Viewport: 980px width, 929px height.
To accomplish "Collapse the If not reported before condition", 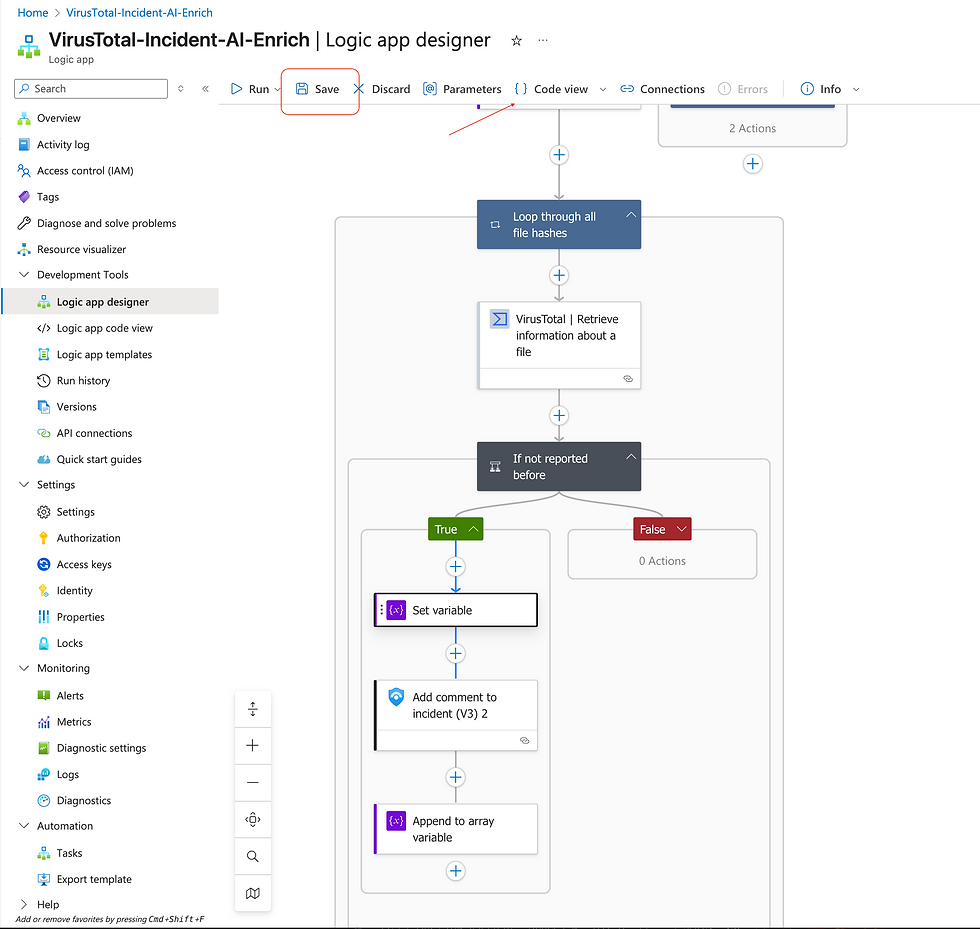I will [x=631, y=457].
